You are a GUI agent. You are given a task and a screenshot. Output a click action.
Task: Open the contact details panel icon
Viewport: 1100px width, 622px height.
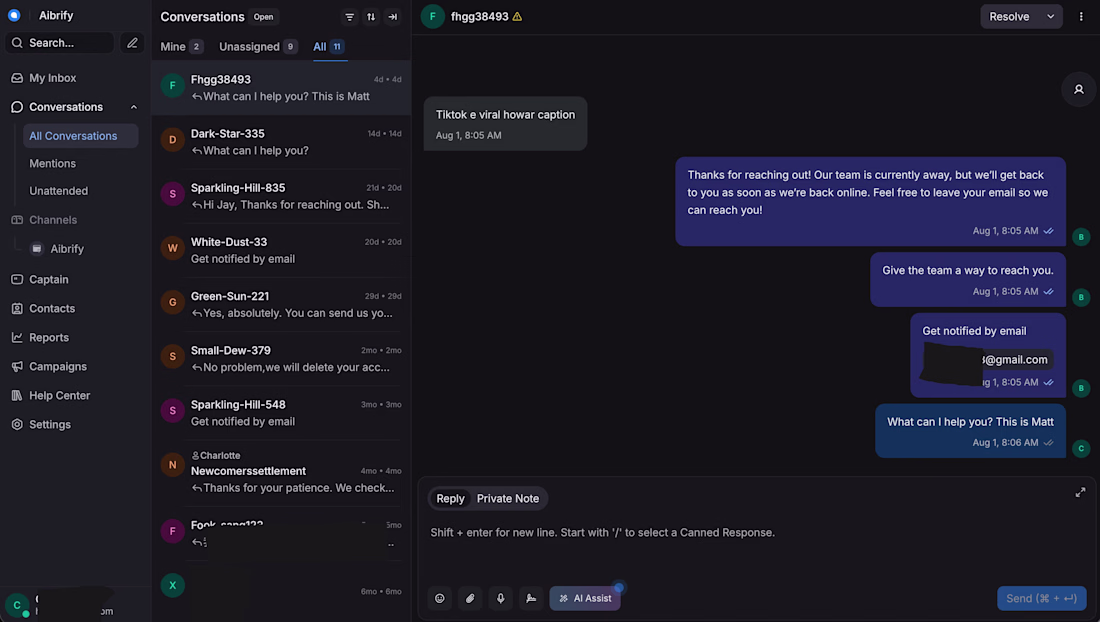click(x=1078, y=89)
